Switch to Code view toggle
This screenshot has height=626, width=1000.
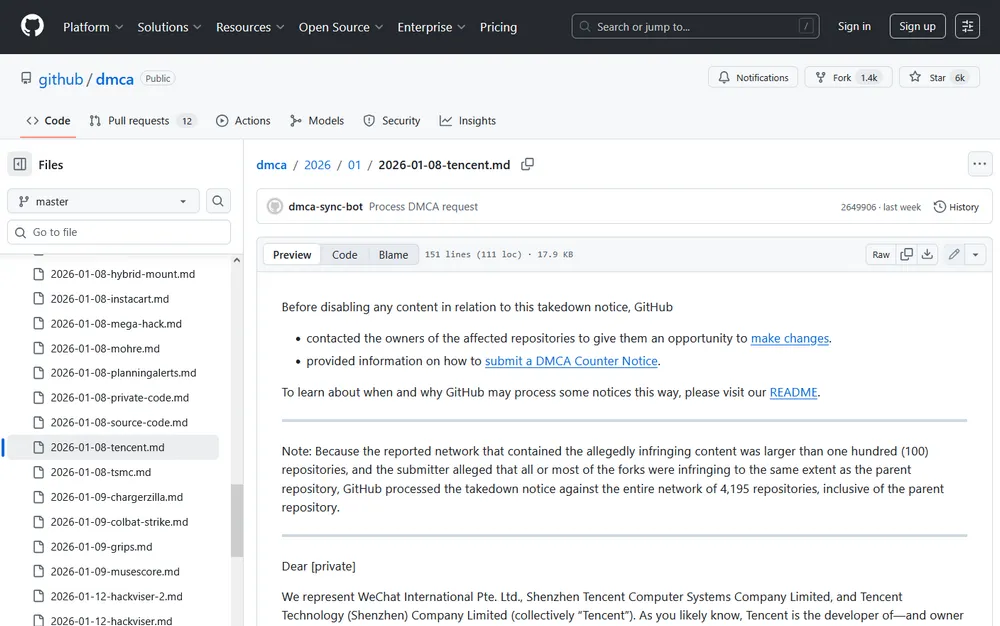pyautogui.click(x=344, y=254)
